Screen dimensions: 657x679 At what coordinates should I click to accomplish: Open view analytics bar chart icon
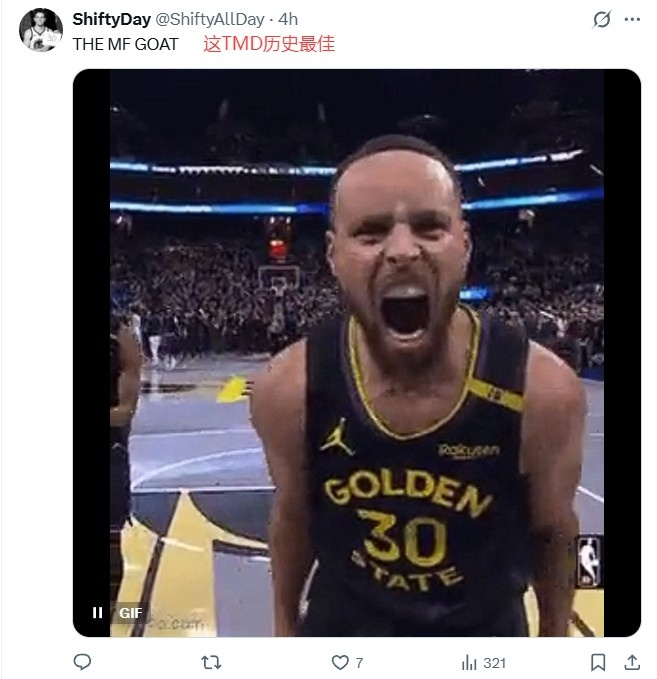point(468,662)
